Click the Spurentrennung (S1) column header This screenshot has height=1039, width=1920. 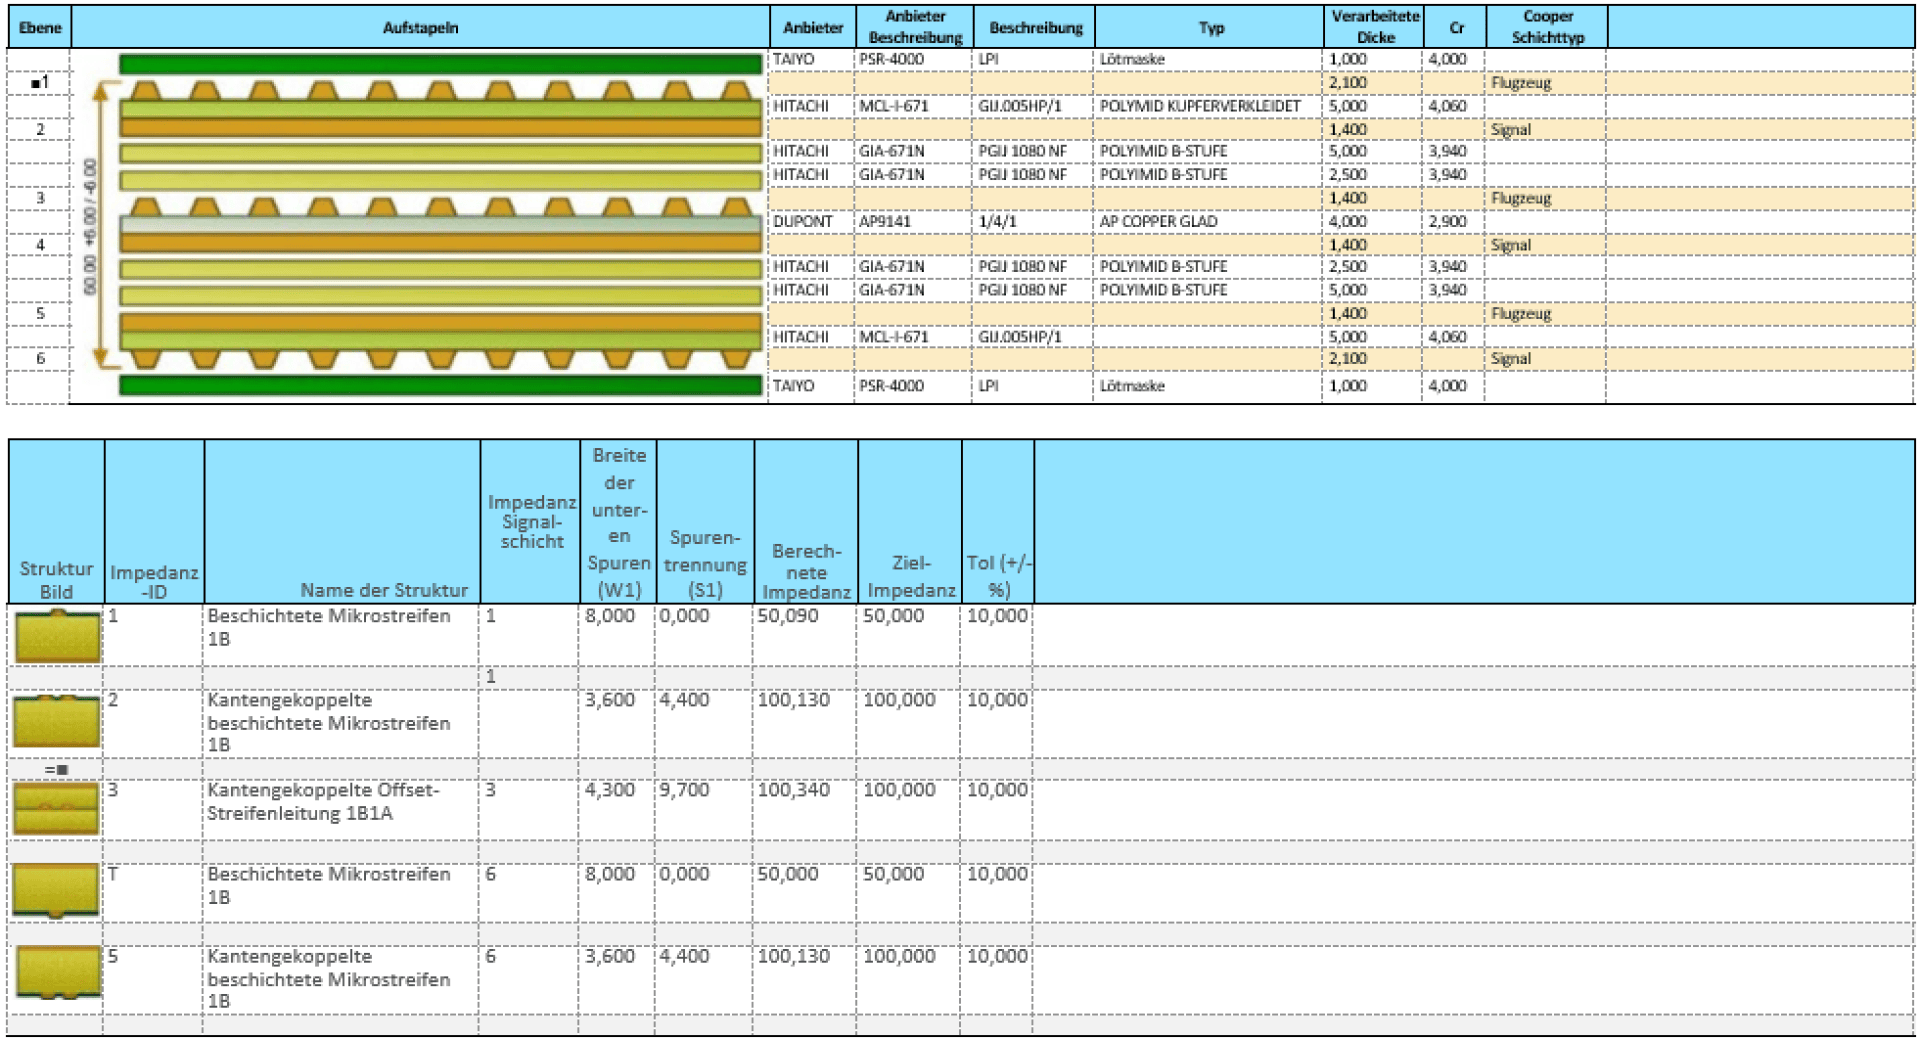(706, 521)
